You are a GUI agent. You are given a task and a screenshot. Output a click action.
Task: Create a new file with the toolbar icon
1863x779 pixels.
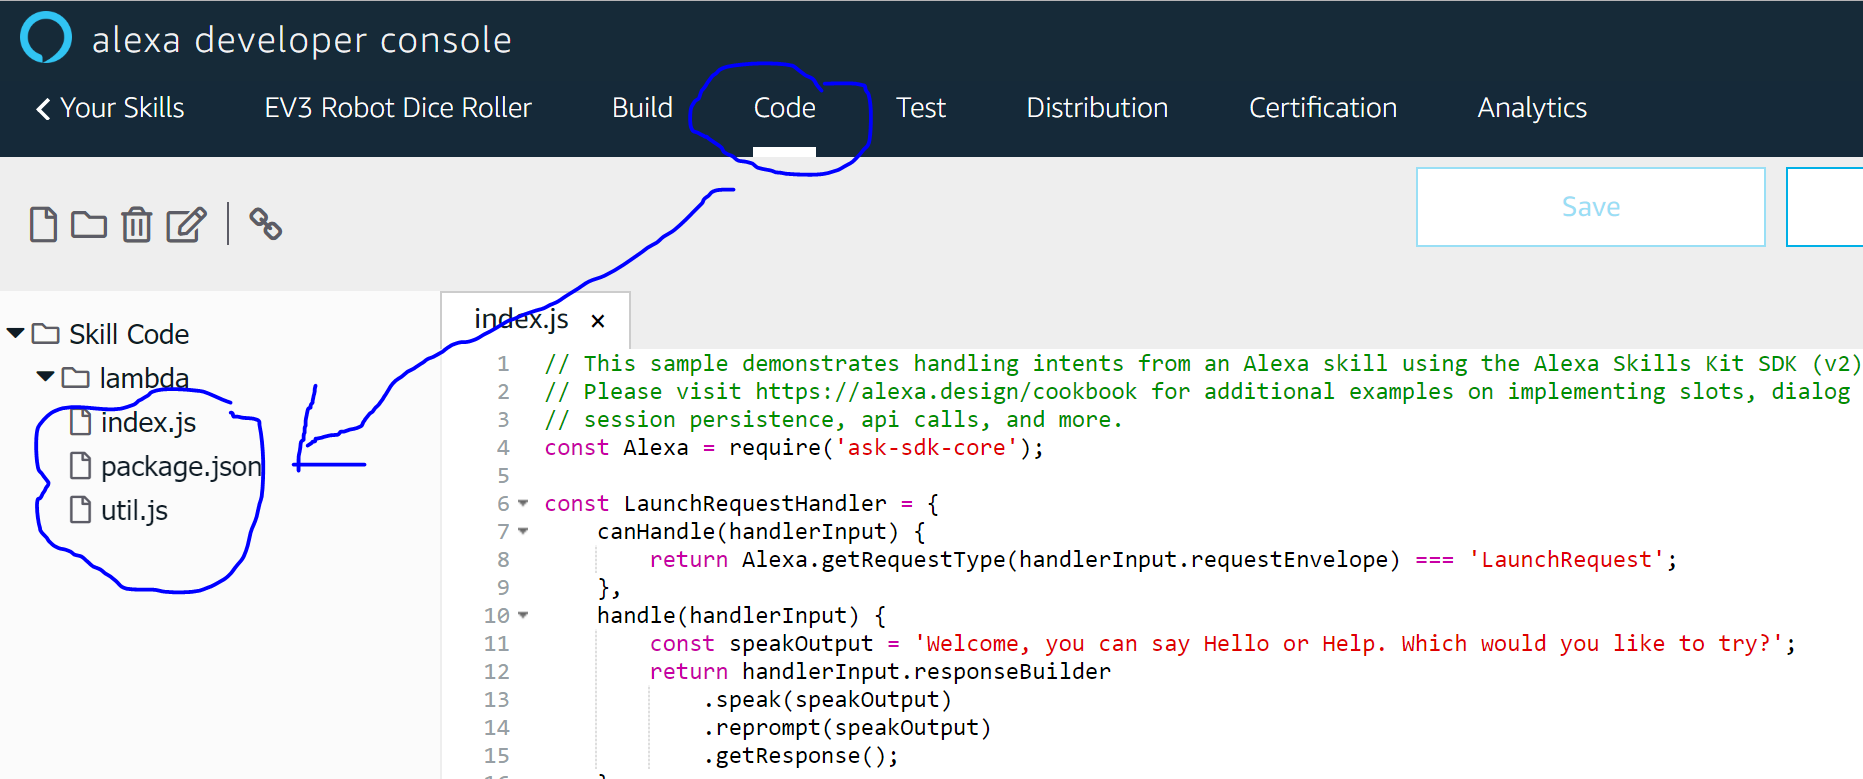43,224
